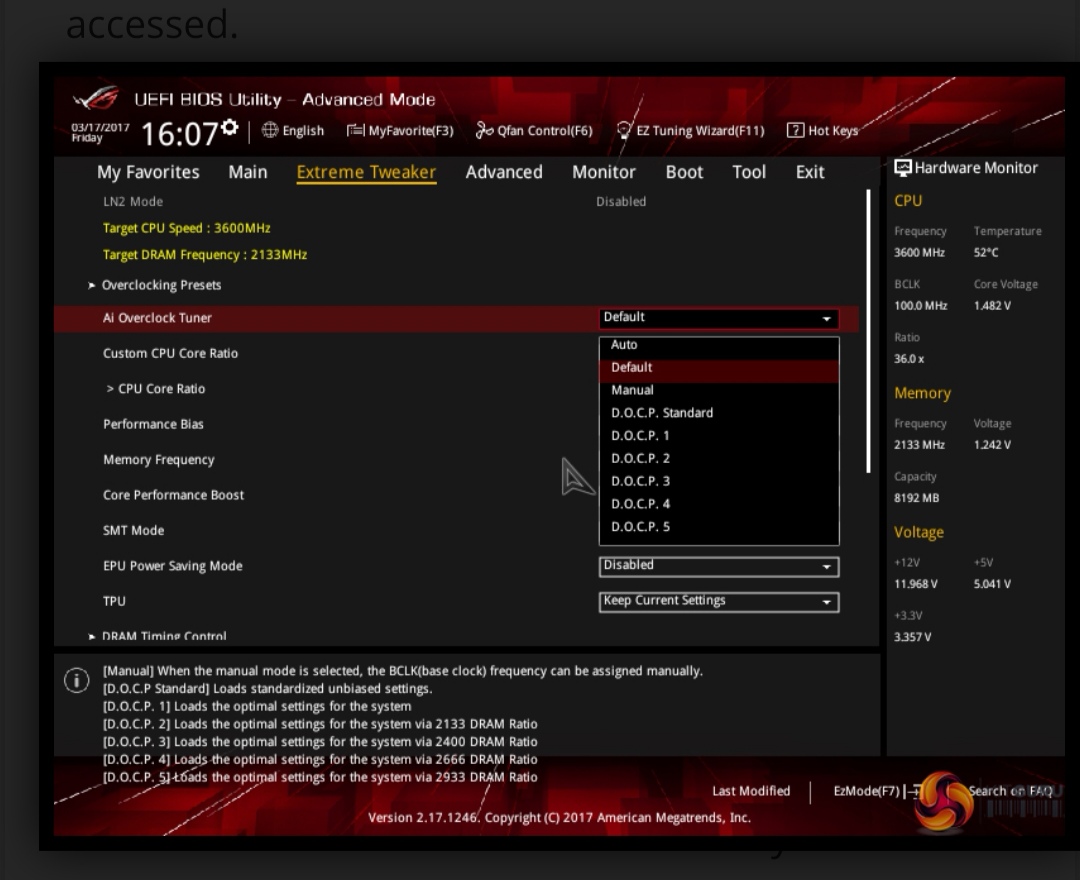Select D.O.C.P. Standard option
The image size is (1080, 880).
[x=719, y=413]
